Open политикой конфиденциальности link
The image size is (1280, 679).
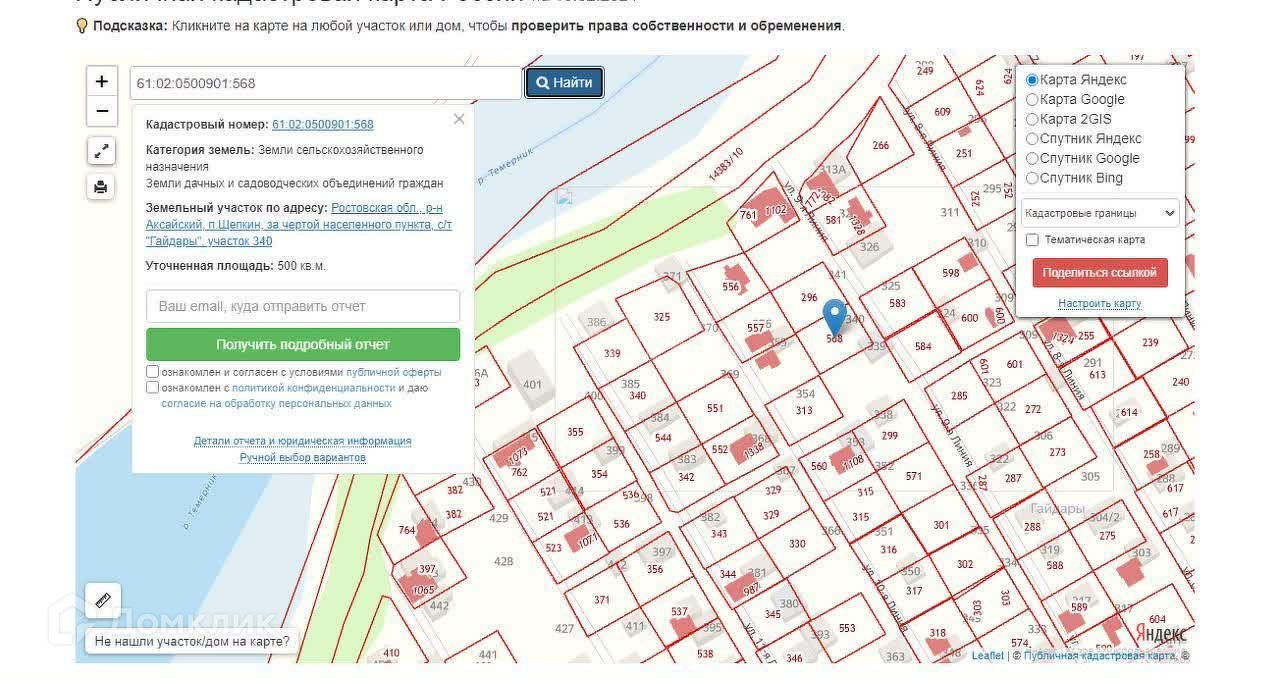(x=314, y=388)
